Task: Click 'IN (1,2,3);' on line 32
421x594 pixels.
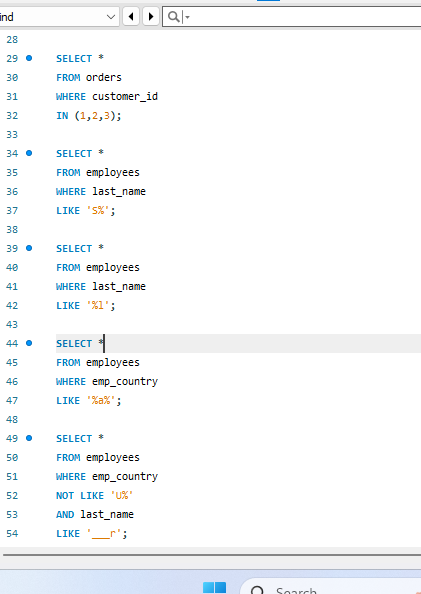Action: click(x=89, y=116)
